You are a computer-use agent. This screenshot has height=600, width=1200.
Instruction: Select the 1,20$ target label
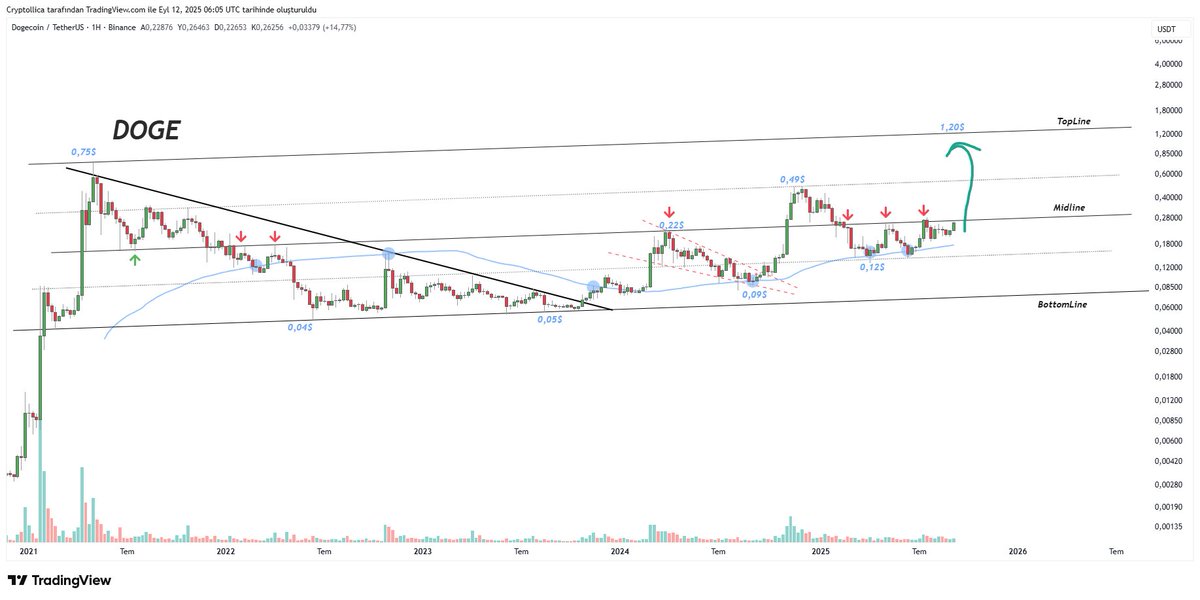[x=952, y=127]
